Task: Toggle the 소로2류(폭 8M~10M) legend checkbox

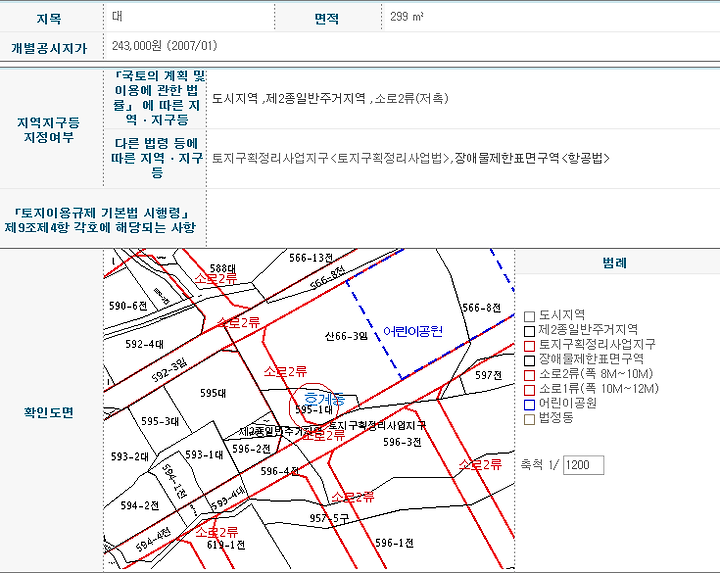Action: click(529, 375)
